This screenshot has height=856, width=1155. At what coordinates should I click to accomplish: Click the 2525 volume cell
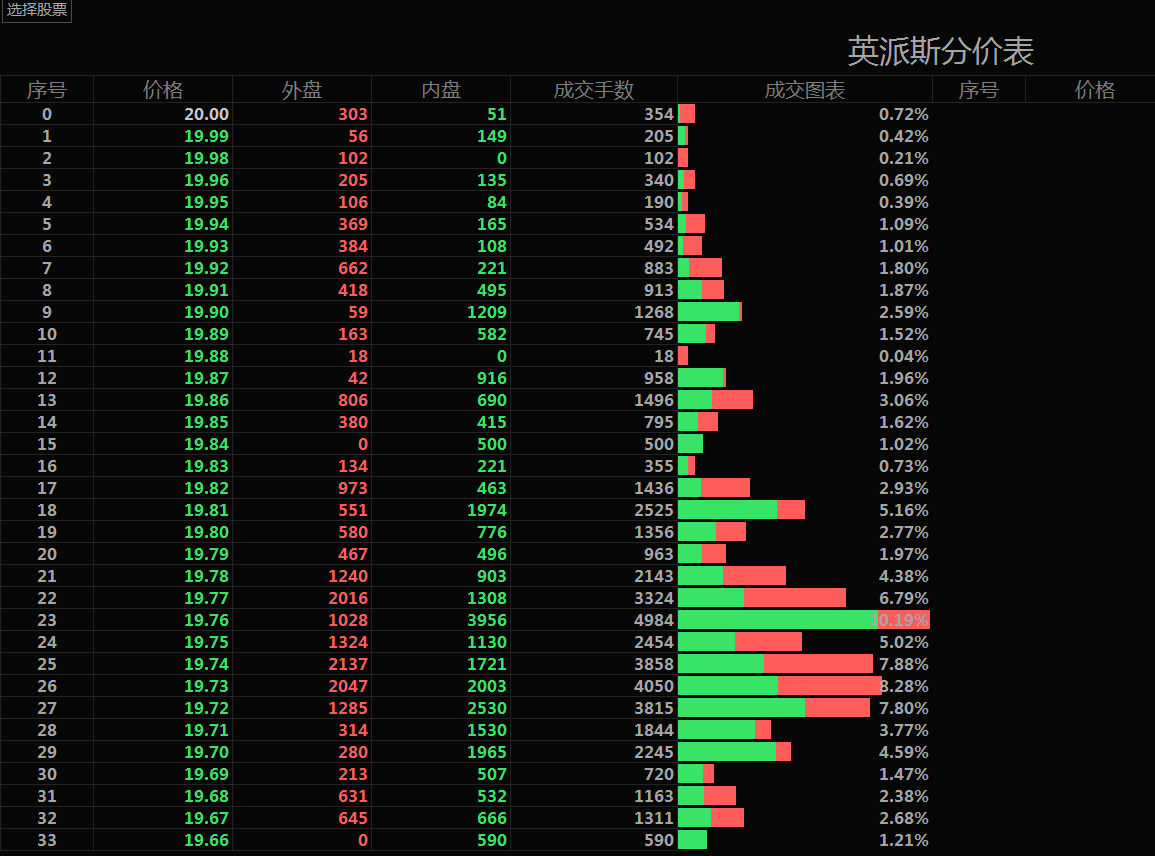654,511
